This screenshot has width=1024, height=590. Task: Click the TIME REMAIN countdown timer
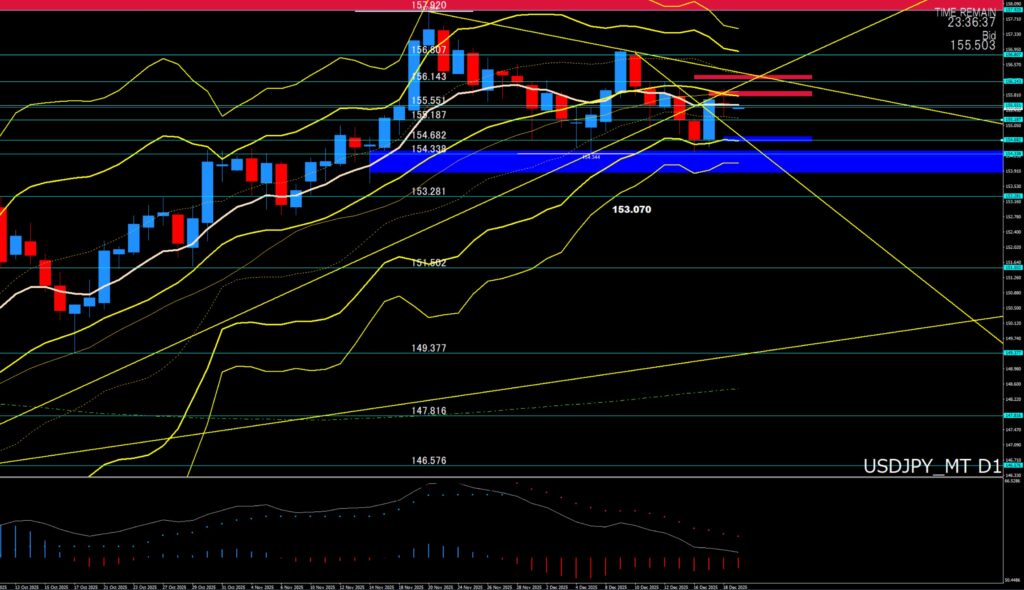click(965, 21)
